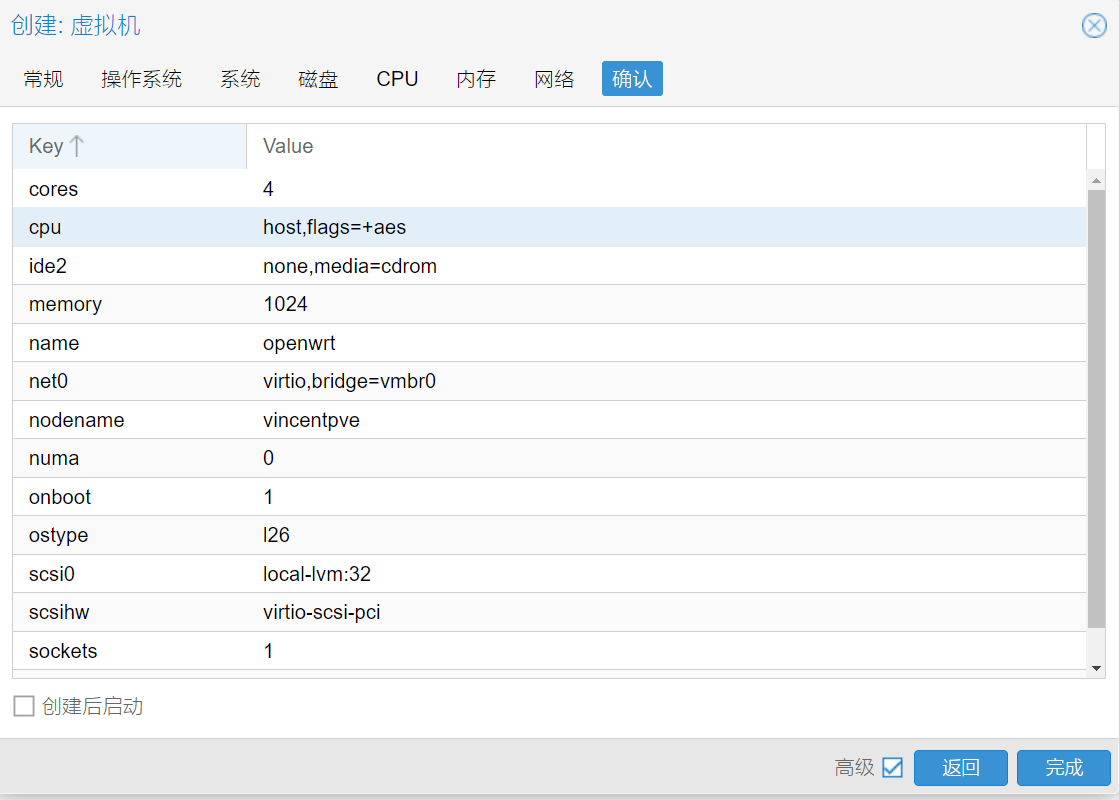Click the Key column sort arrow
1119x800 pixels.
click(x=77, y=146)
